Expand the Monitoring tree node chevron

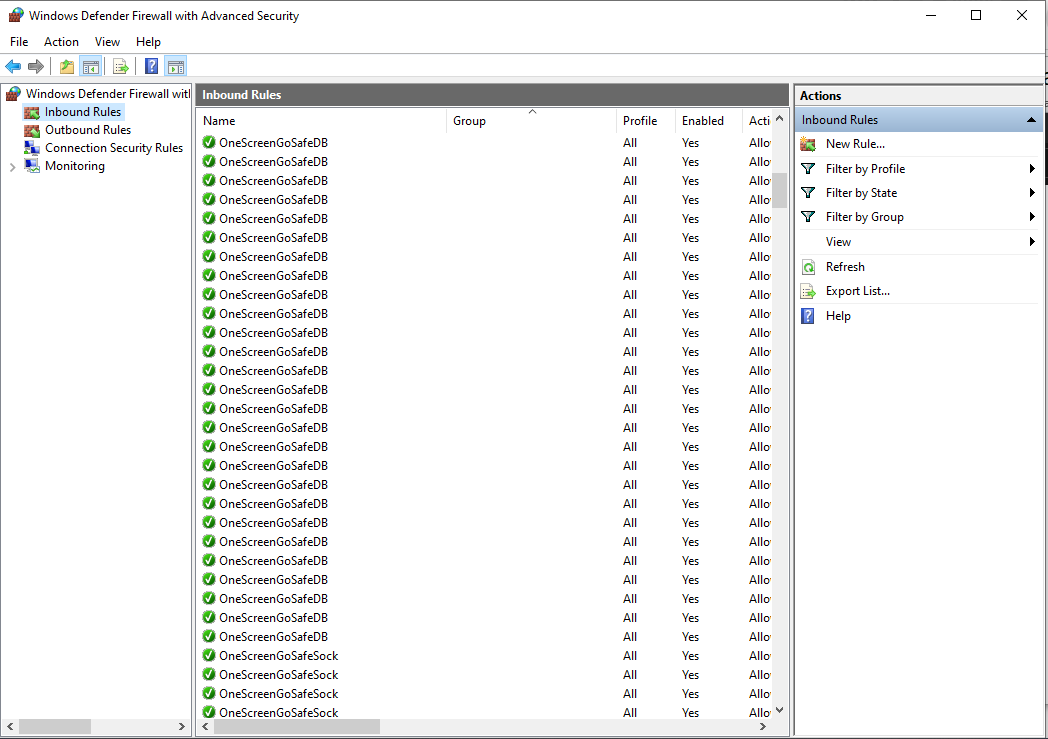[12, 167]
